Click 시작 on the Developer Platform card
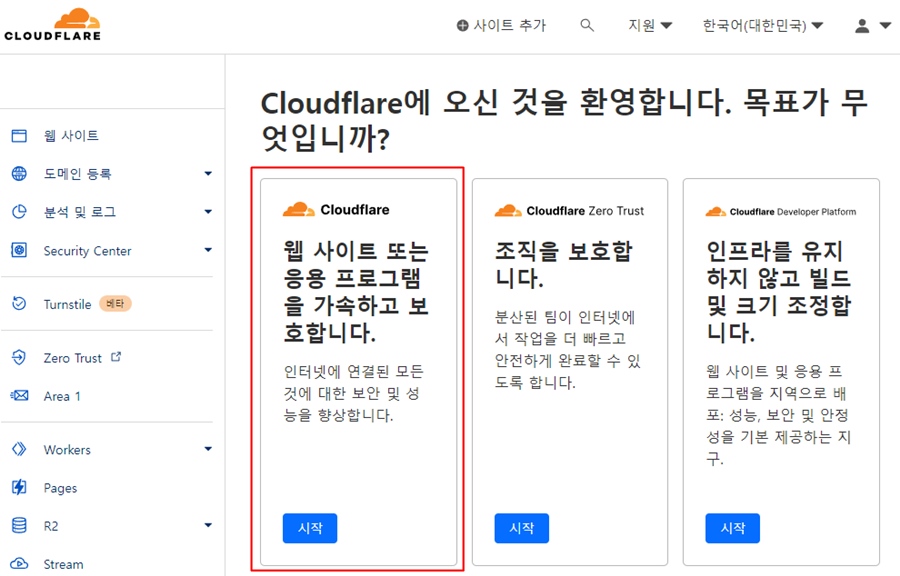Image resolution: width=900 pixels, height=576 pixels. pos(732,528)
